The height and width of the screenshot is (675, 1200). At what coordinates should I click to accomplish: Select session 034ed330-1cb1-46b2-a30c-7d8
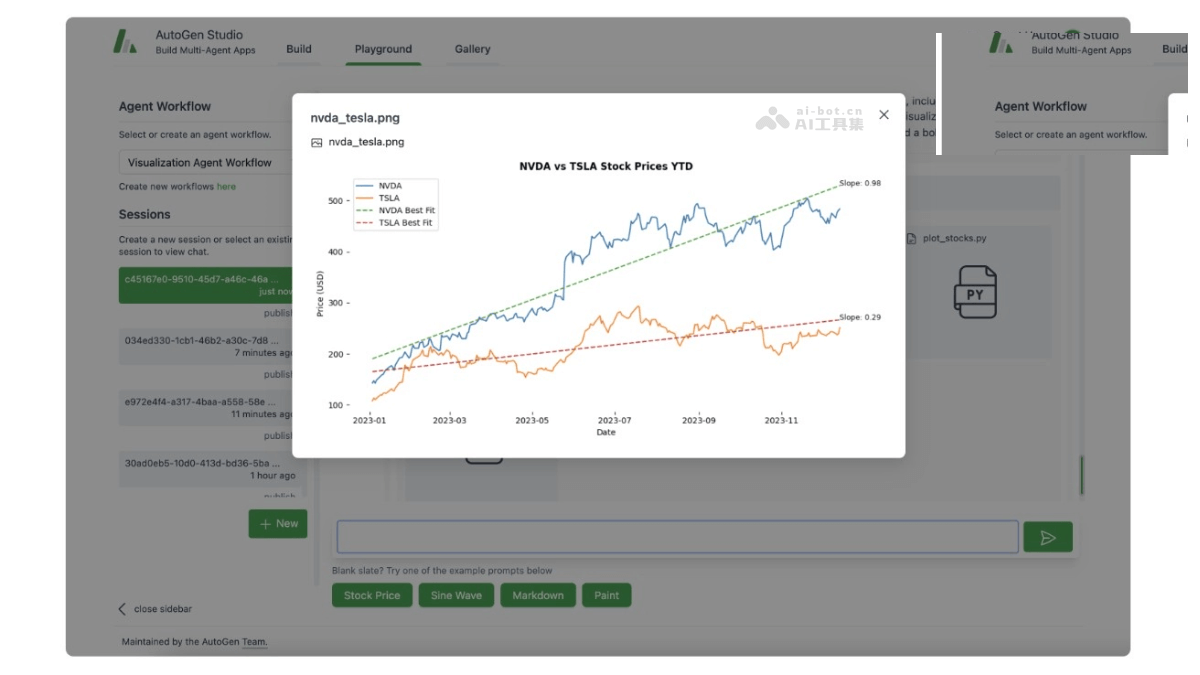pos(207,346)
